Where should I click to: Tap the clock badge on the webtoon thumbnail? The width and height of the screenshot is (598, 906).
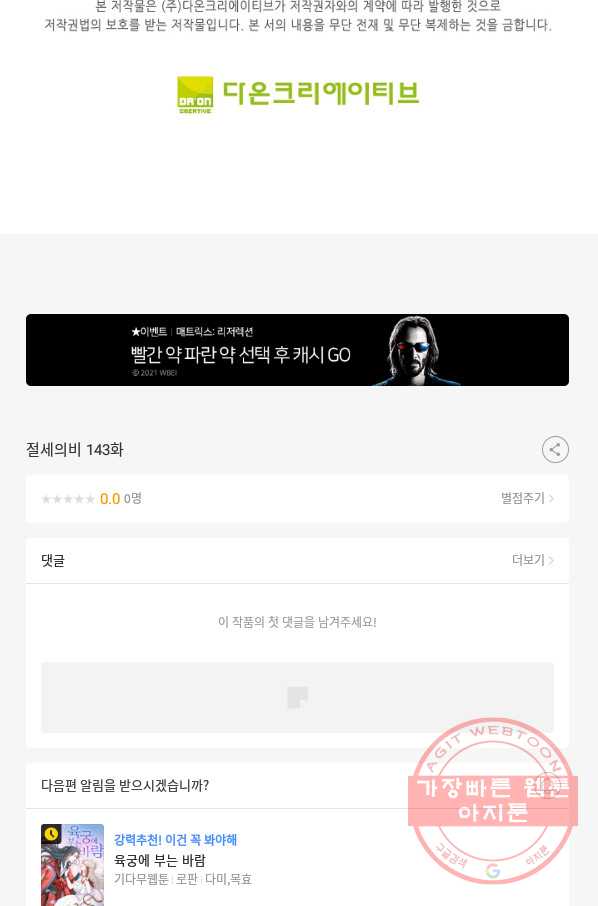click(51, 834)
